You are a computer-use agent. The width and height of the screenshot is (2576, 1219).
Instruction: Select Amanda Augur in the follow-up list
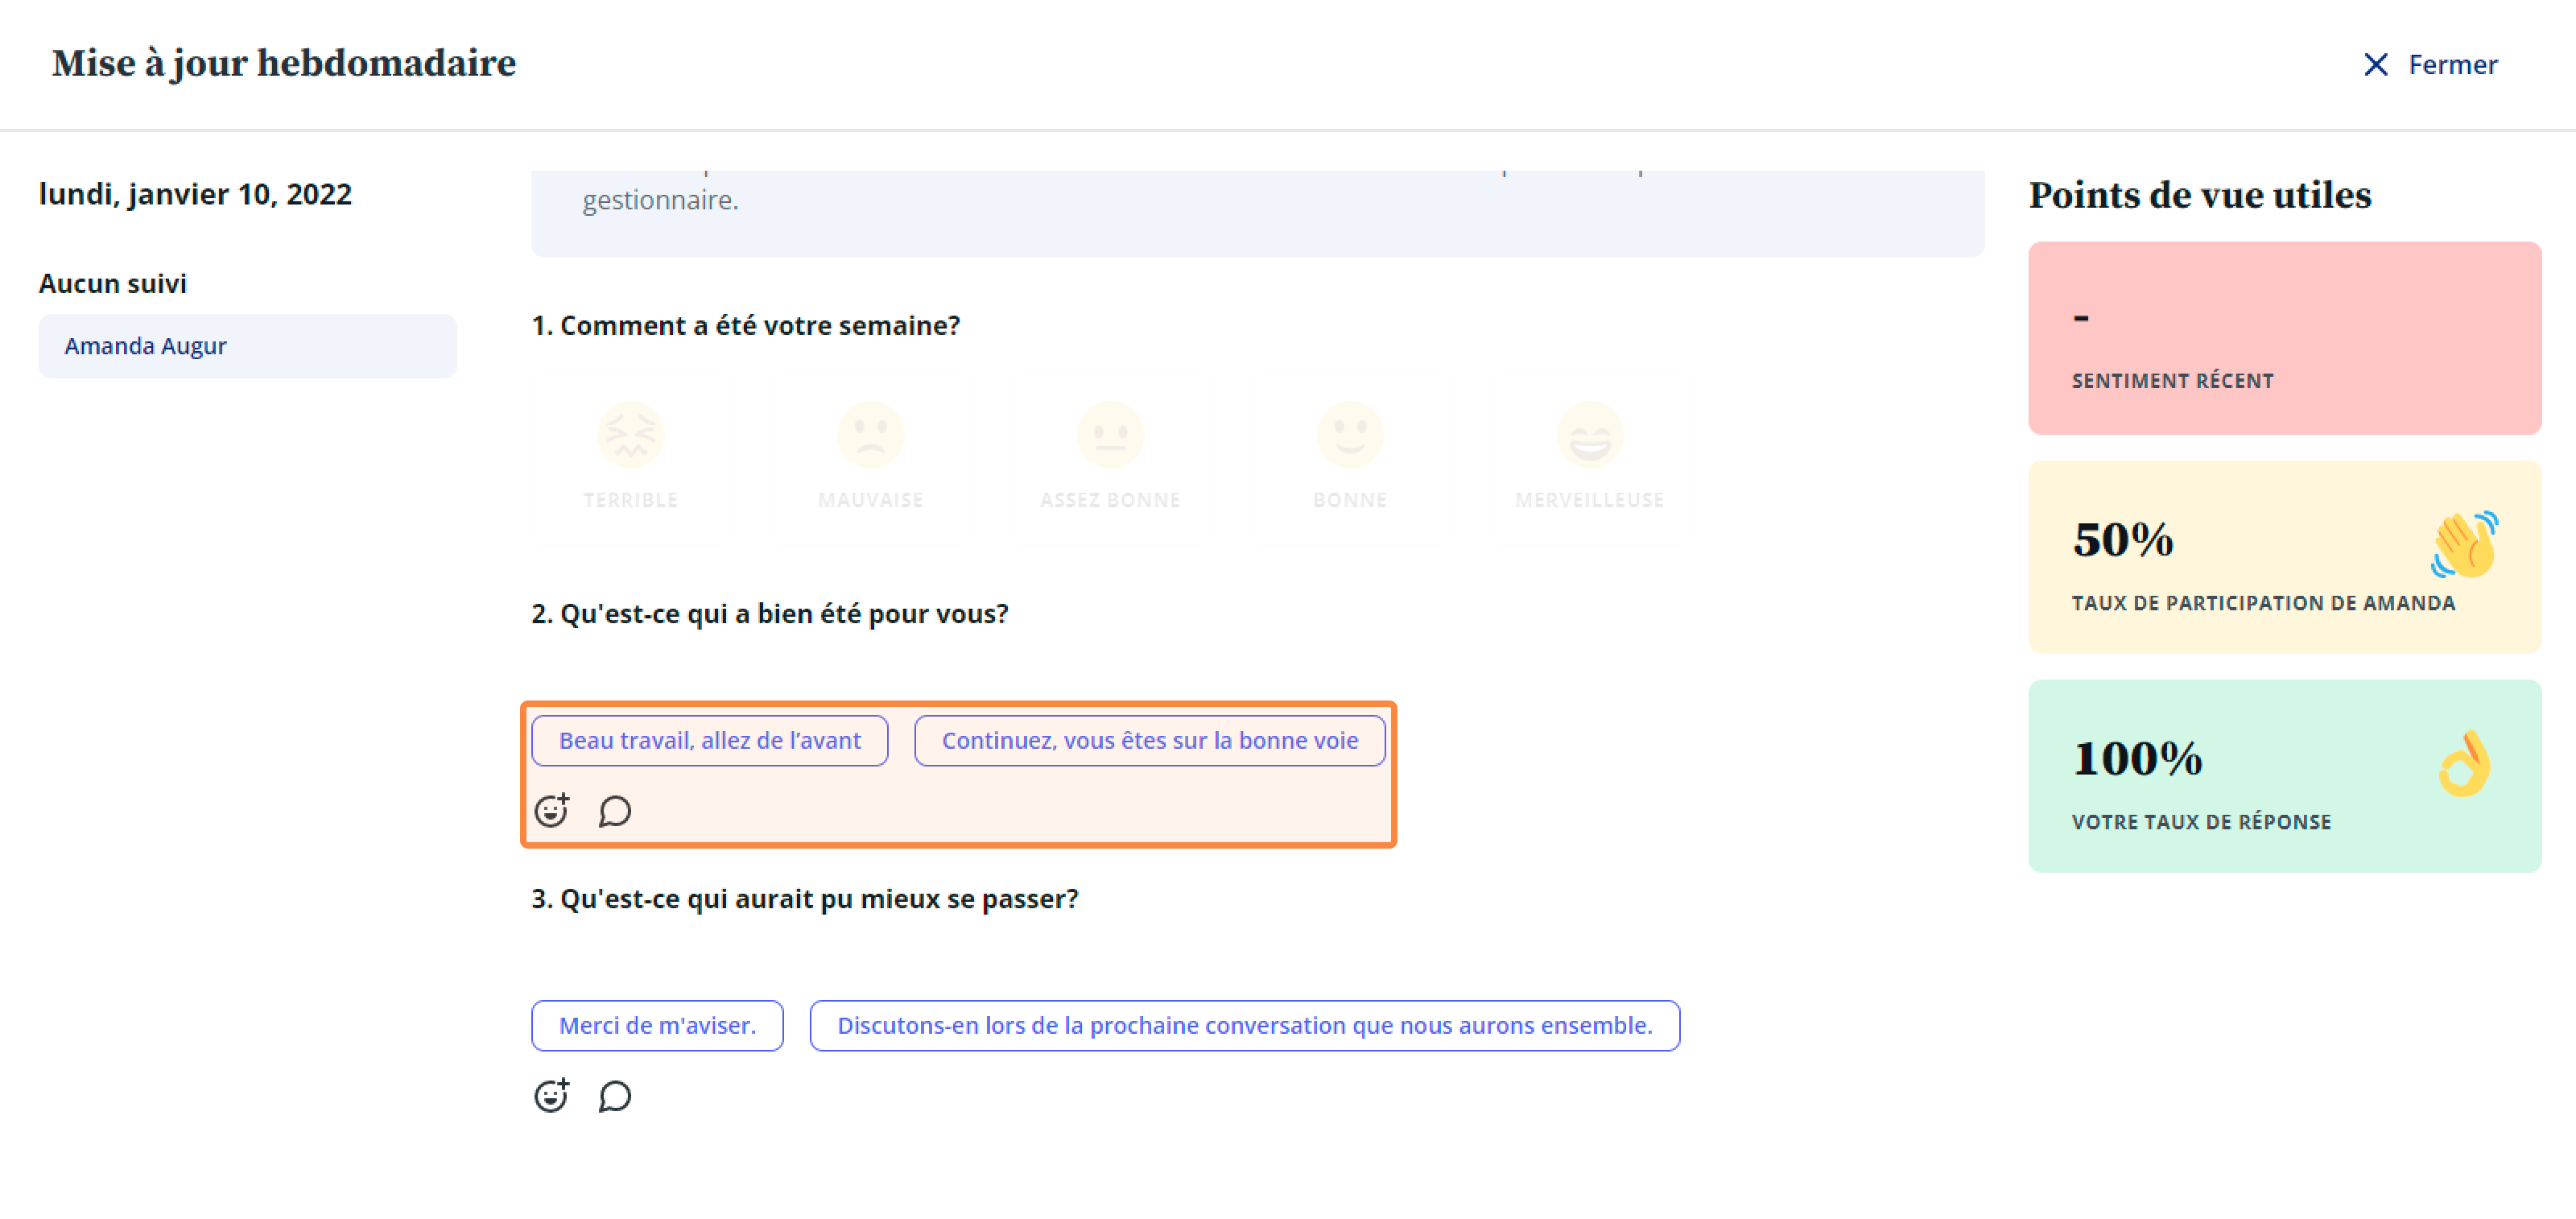point(247,346)
